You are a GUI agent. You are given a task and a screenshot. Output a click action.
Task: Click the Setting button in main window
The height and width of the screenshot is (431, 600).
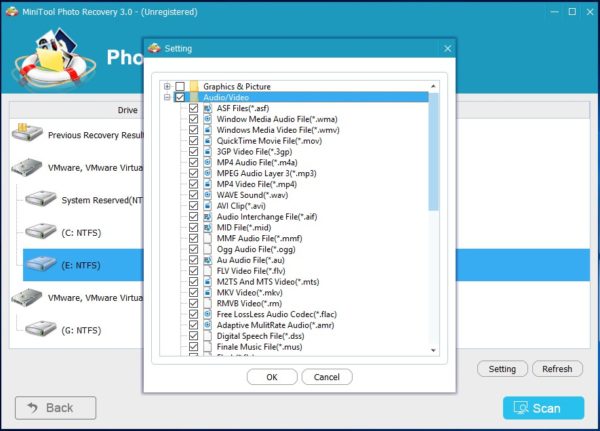502,369
